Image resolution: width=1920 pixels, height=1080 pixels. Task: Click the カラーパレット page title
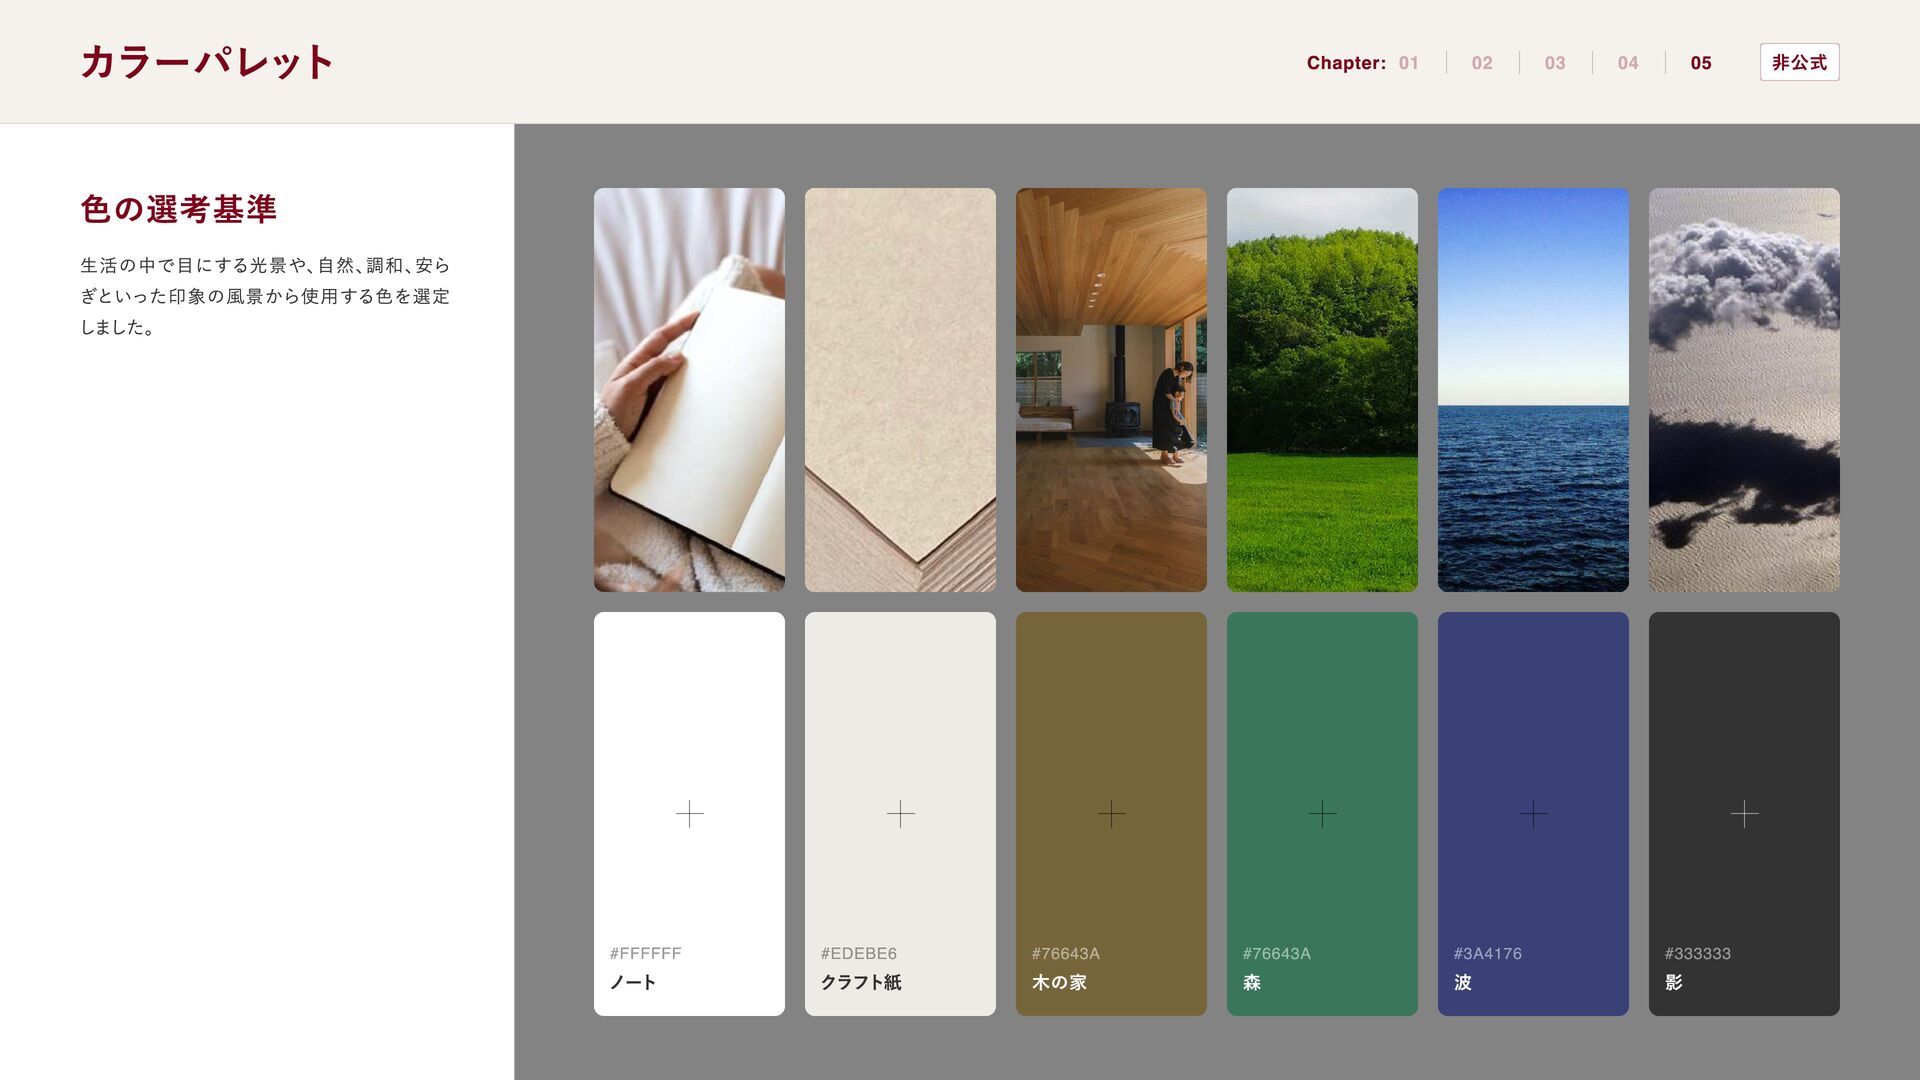click(x=207, y=62)
